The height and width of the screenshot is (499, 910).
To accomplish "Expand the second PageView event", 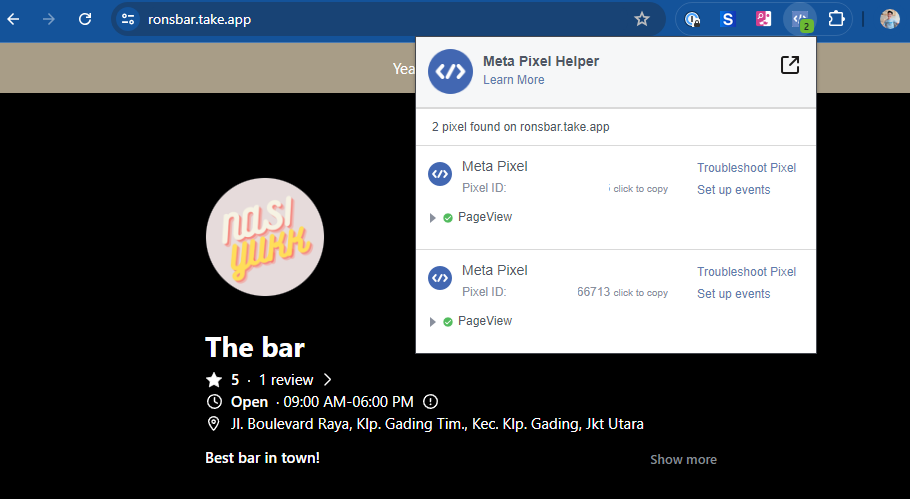I will pyautogui.click(x=432, y=321).
